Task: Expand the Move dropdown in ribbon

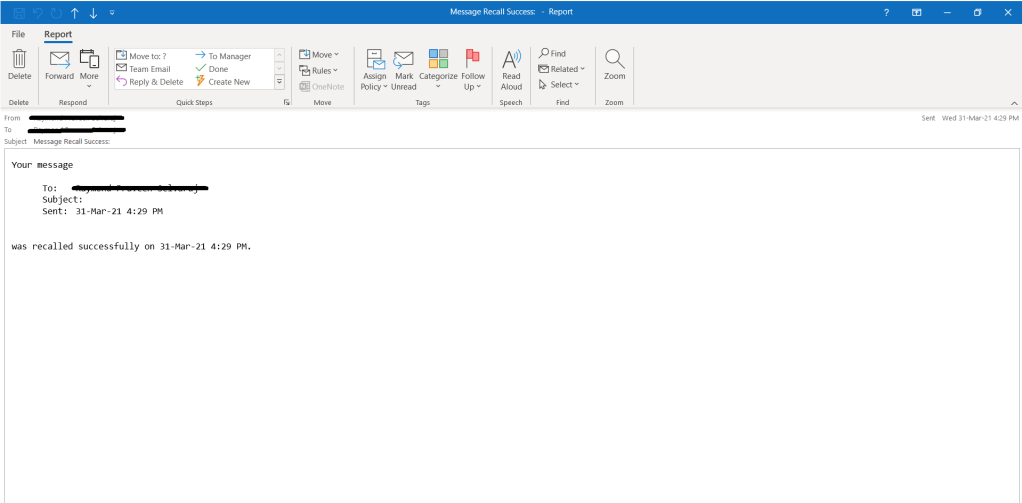Action: (x=320, y=54)
